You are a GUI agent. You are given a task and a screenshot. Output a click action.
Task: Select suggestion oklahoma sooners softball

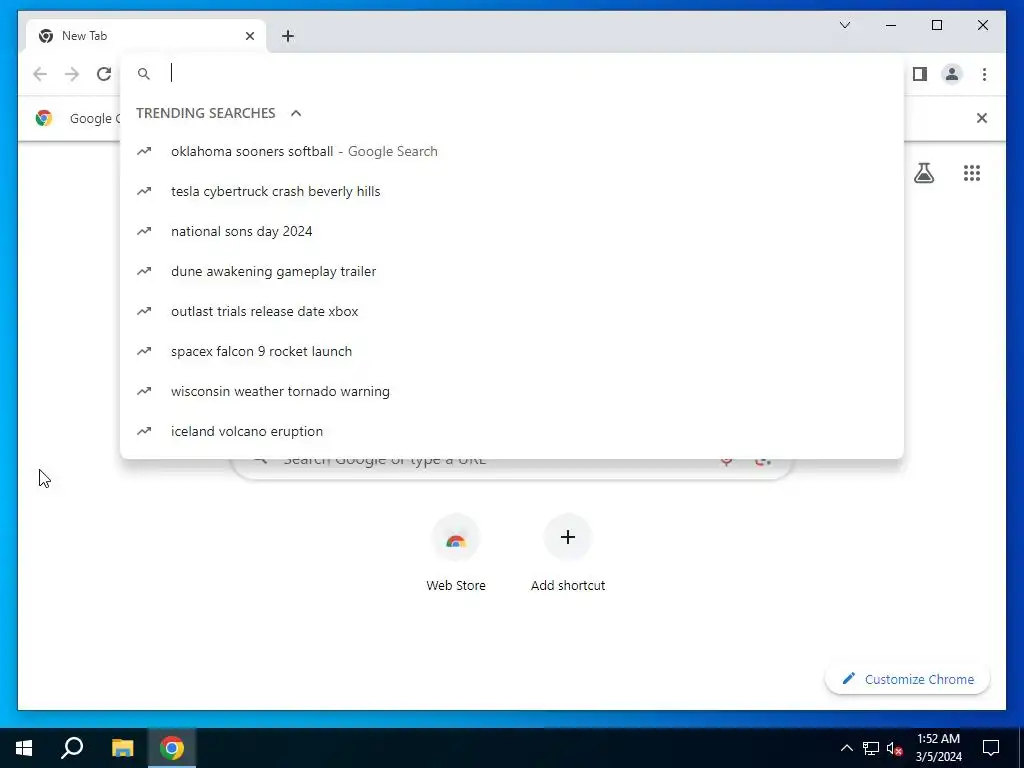[x=512, y=152]
